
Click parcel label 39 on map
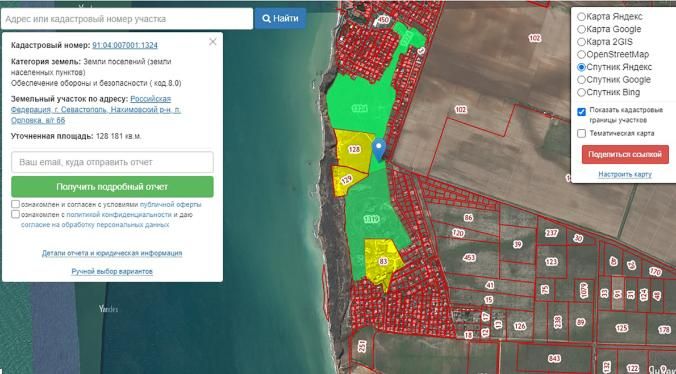coord(518,244)
